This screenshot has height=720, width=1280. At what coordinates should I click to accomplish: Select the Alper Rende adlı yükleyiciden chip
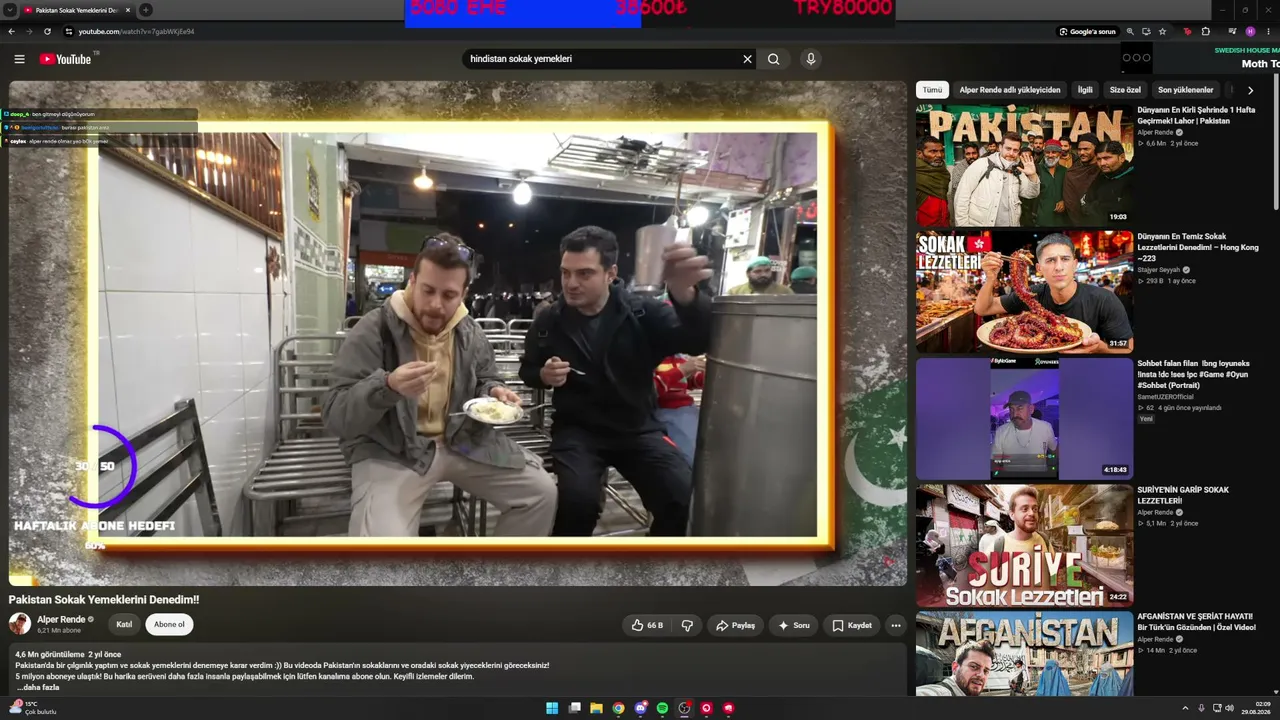[1010, 90]
